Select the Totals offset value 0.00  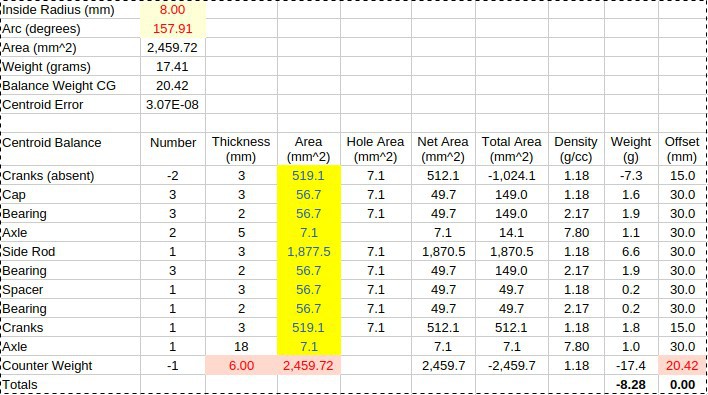pyautogui.click(x=682, y=385)
